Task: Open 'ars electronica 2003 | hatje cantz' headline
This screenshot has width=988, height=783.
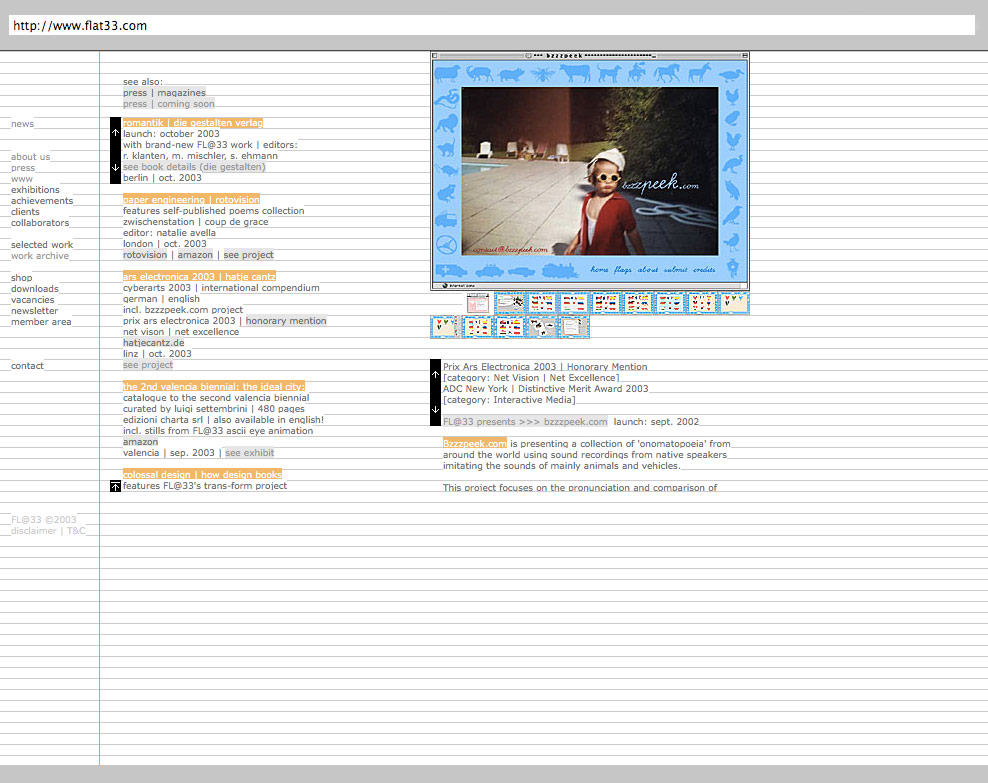Action: 200,277
